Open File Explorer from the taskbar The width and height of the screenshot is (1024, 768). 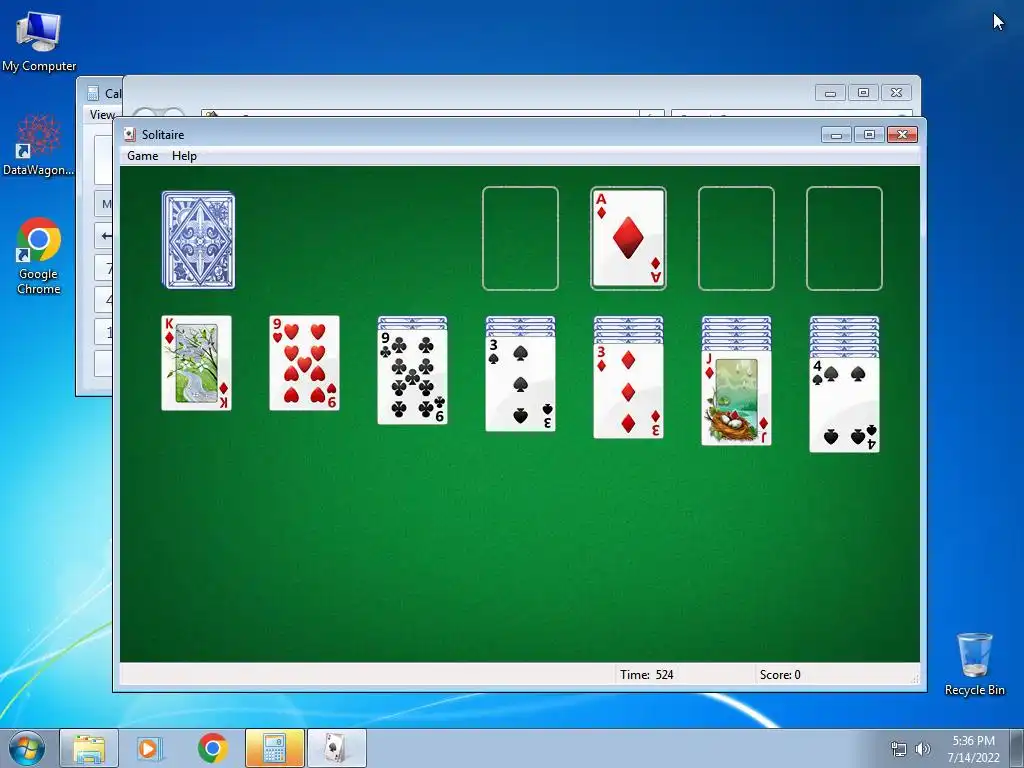(x=89, y=748)
